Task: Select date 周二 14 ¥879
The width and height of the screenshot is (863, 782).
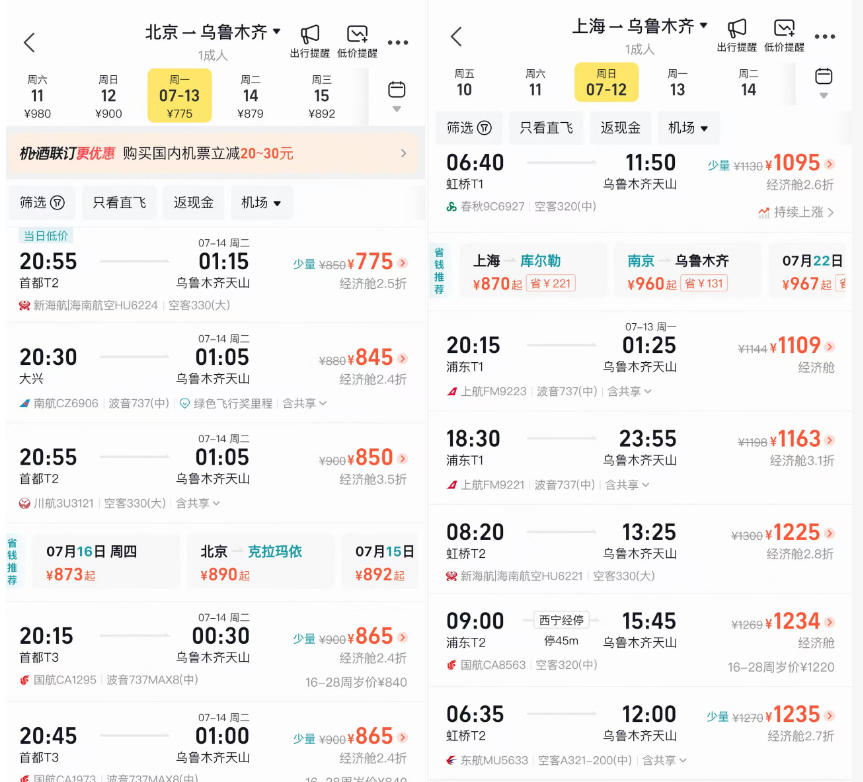Action: (x=250, y=97)
